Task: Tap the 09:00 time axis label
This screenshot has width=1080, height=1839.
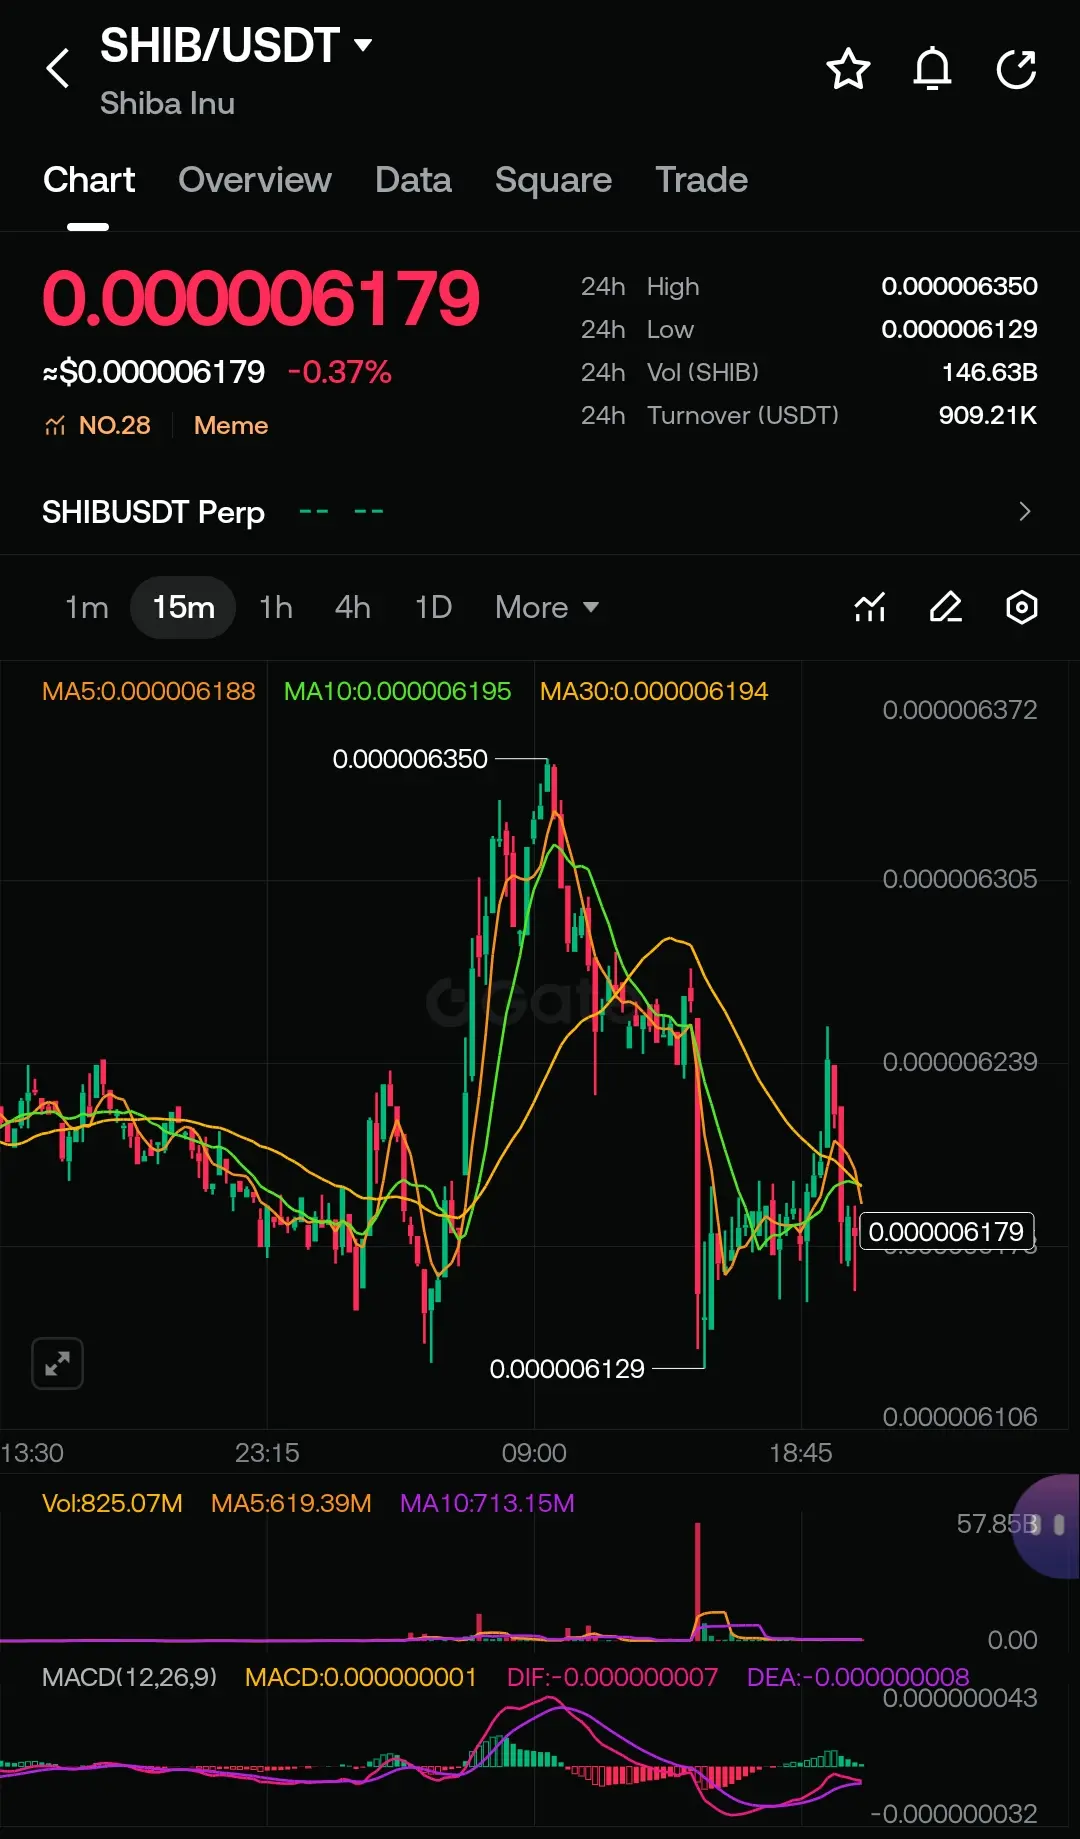Action: [x=534, y=1452]
